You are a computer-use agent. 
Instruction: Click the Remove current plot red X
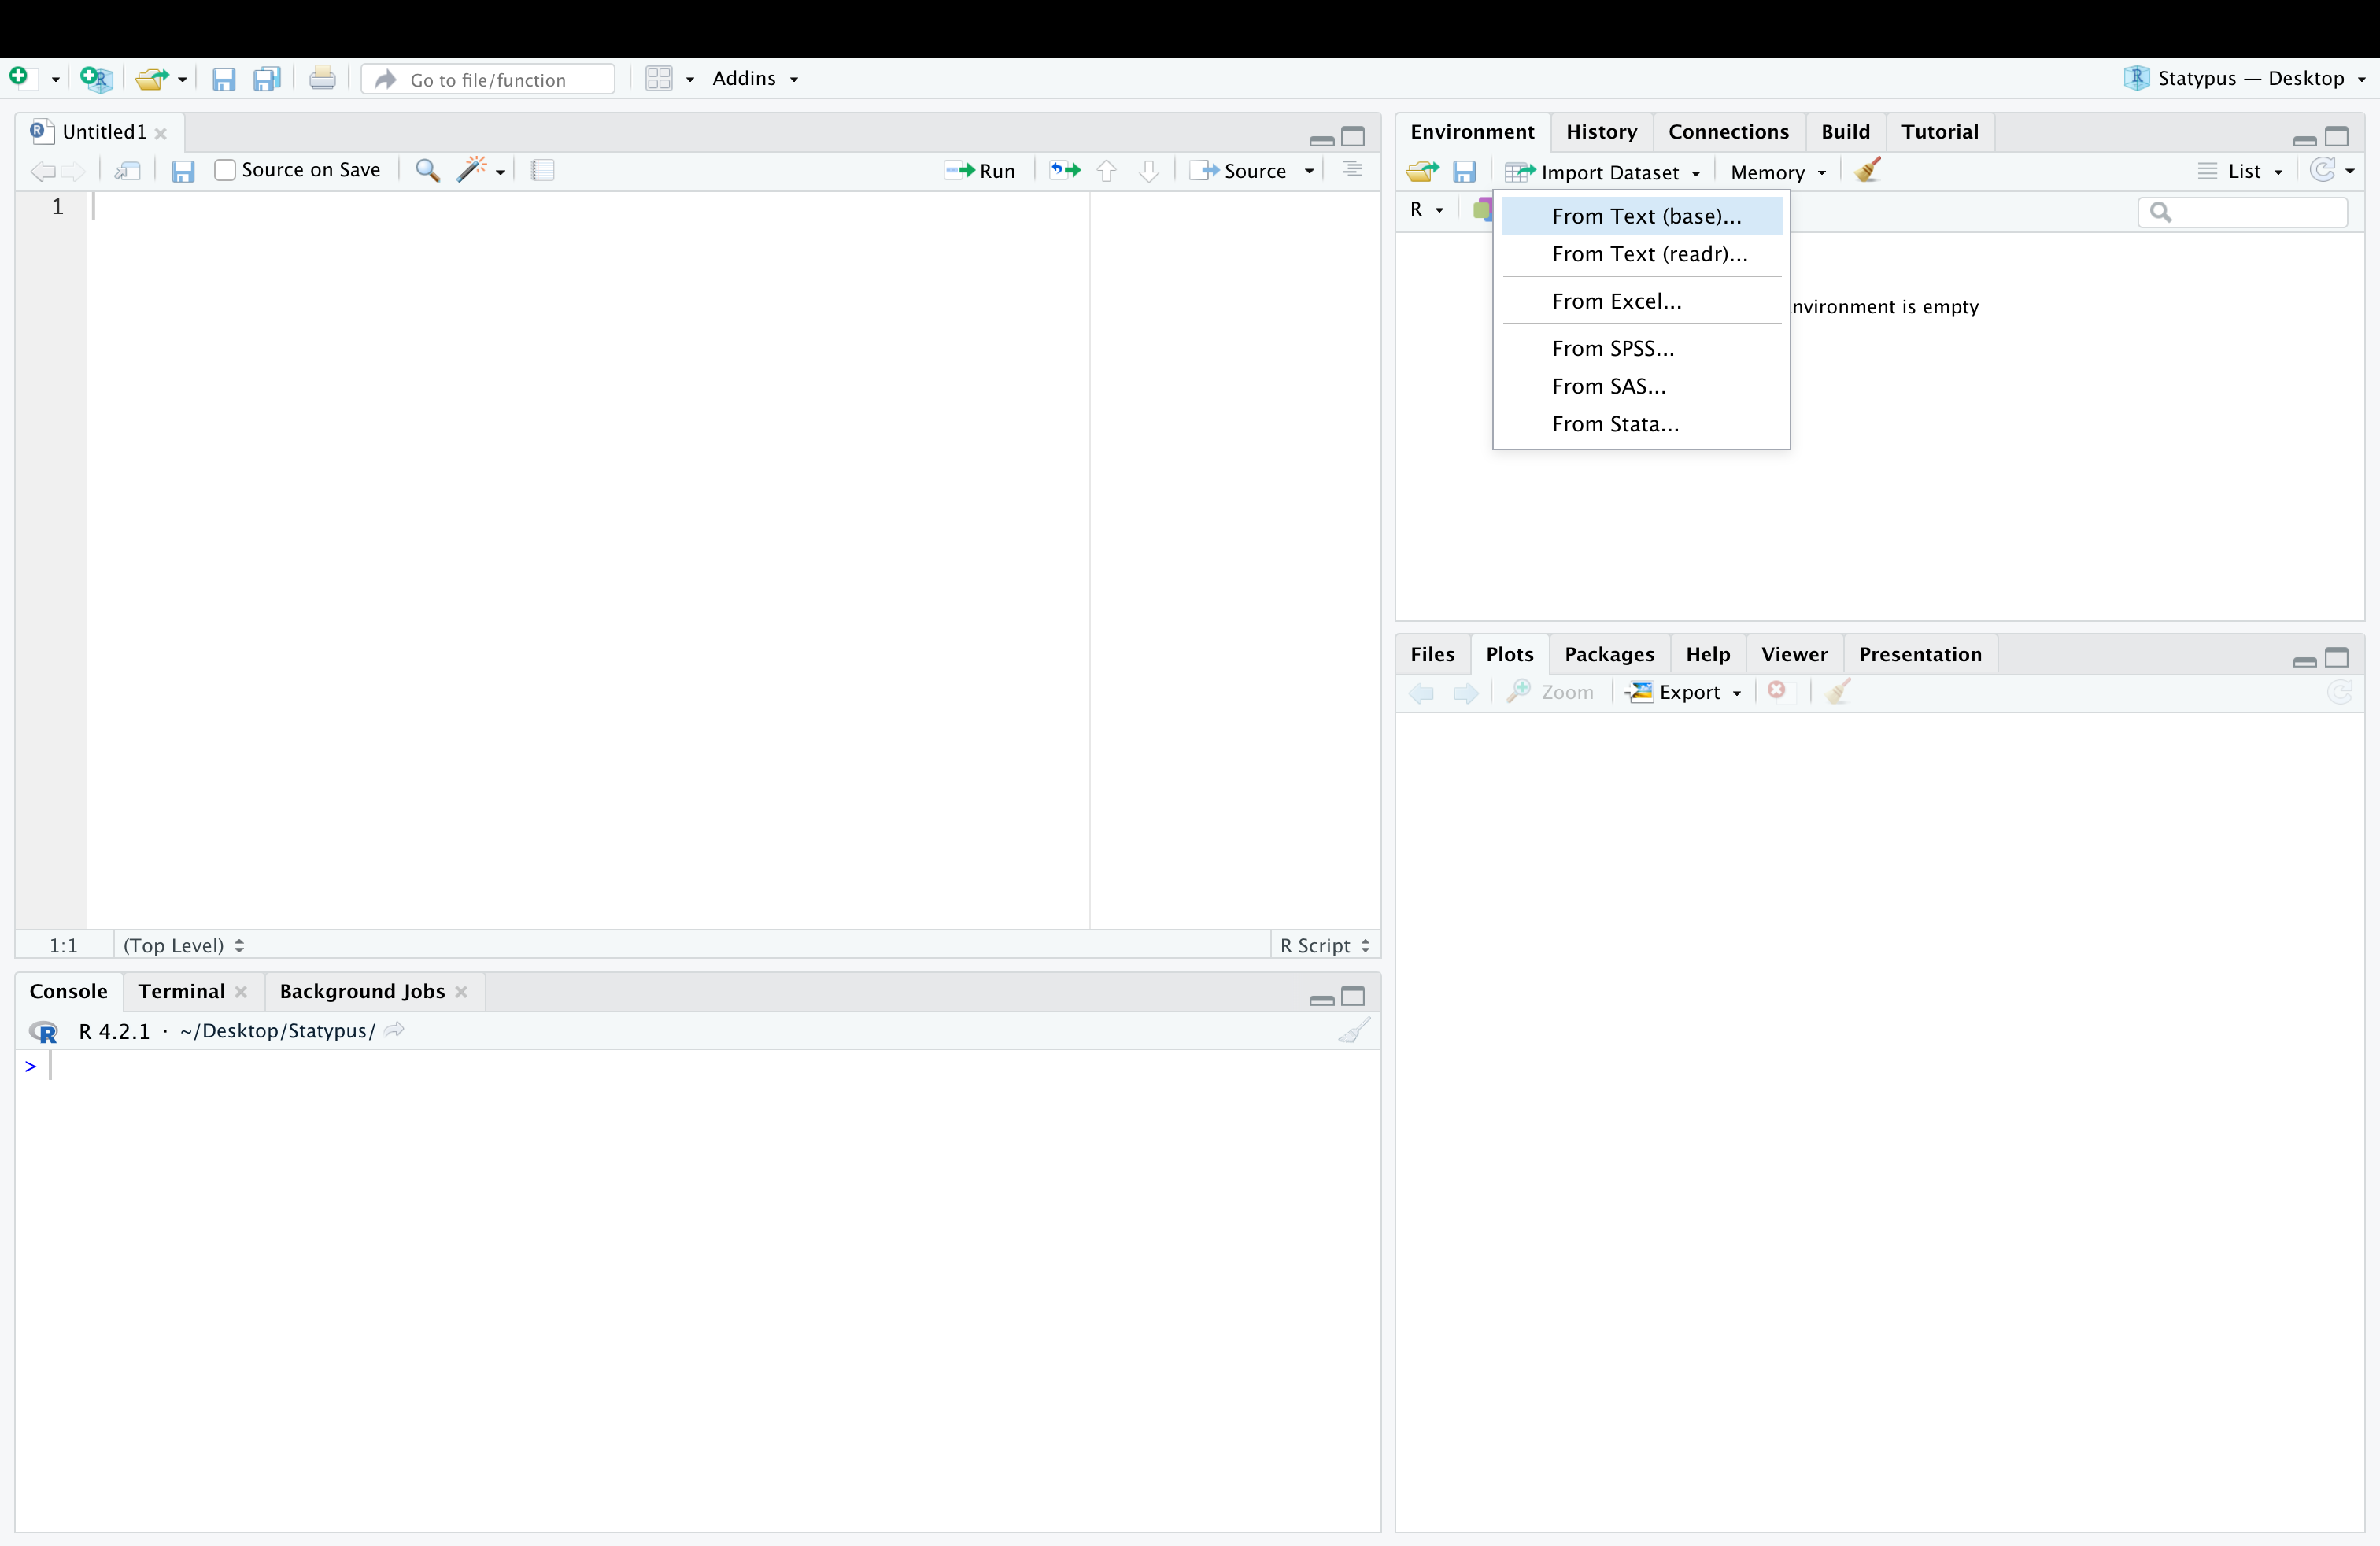[x=1777, y=690]
